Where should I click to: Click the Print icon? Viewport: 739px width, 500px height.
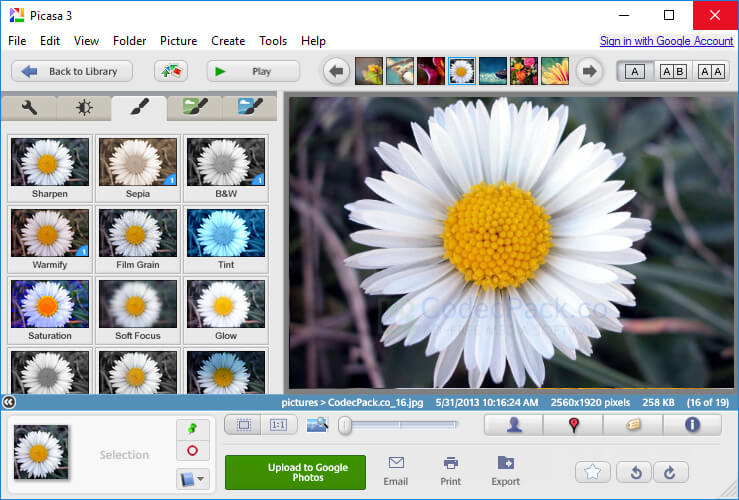coord(451,463)
